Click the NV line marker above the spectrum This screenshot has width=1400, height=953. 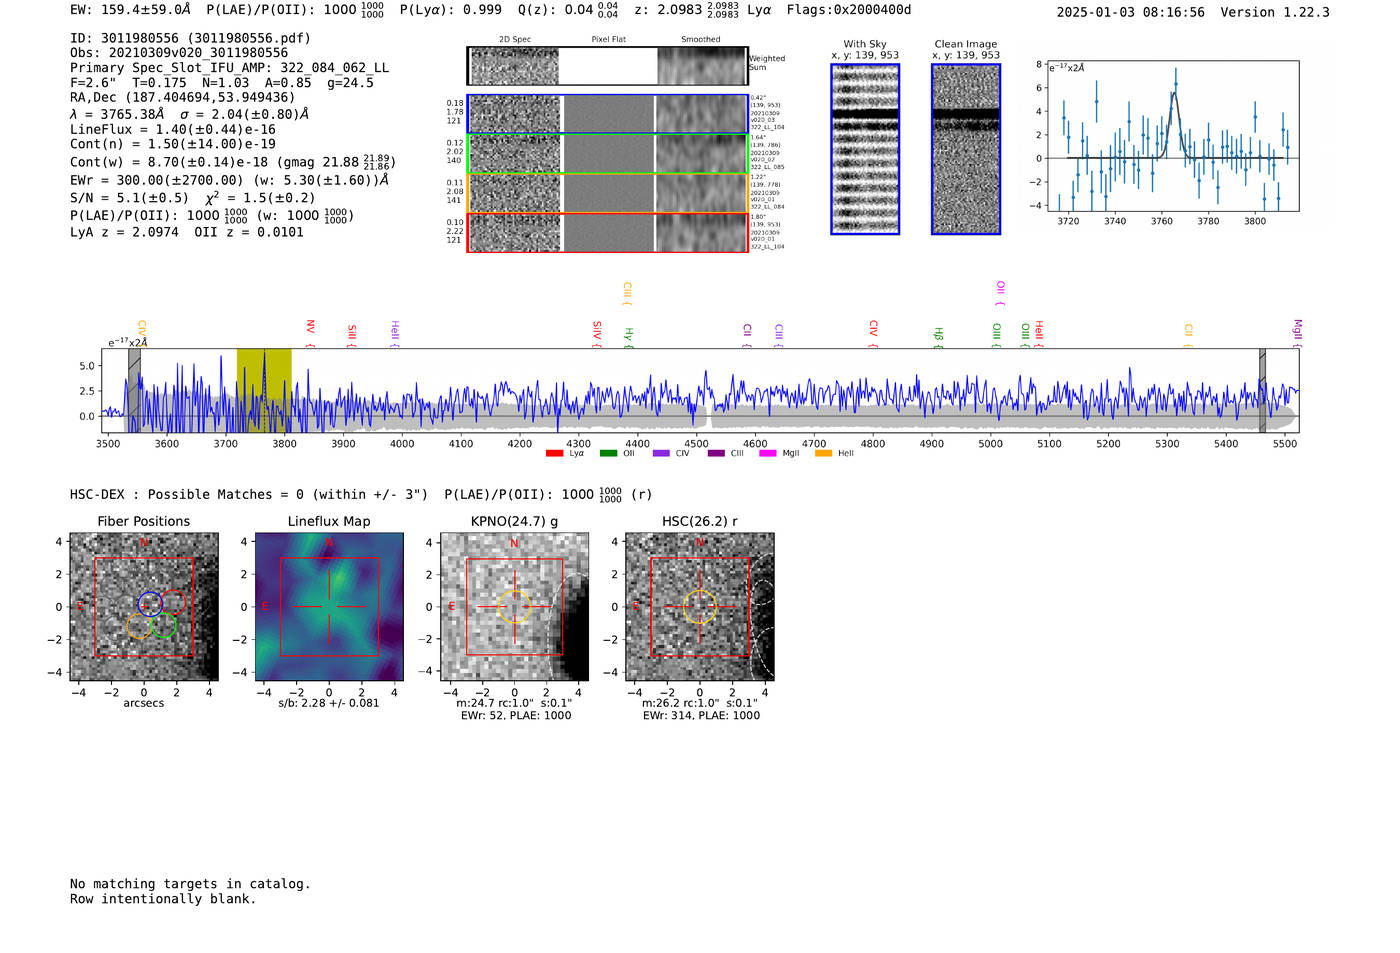(310, 332)
